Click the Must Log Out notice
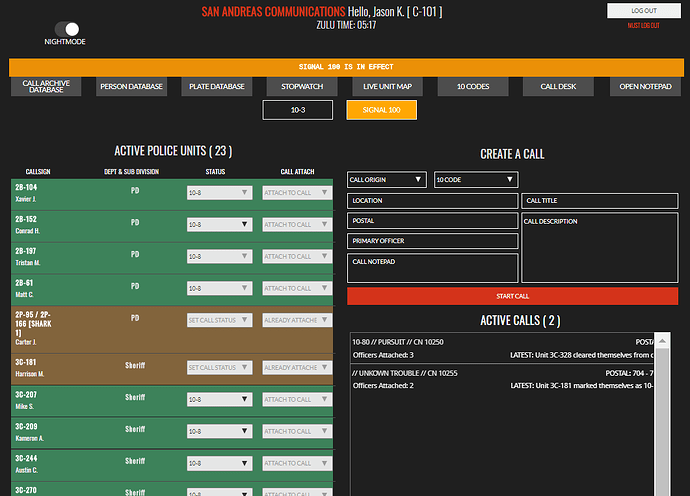Image resolution: width=690 pixels, height=496 pixels. click(643, 26)
